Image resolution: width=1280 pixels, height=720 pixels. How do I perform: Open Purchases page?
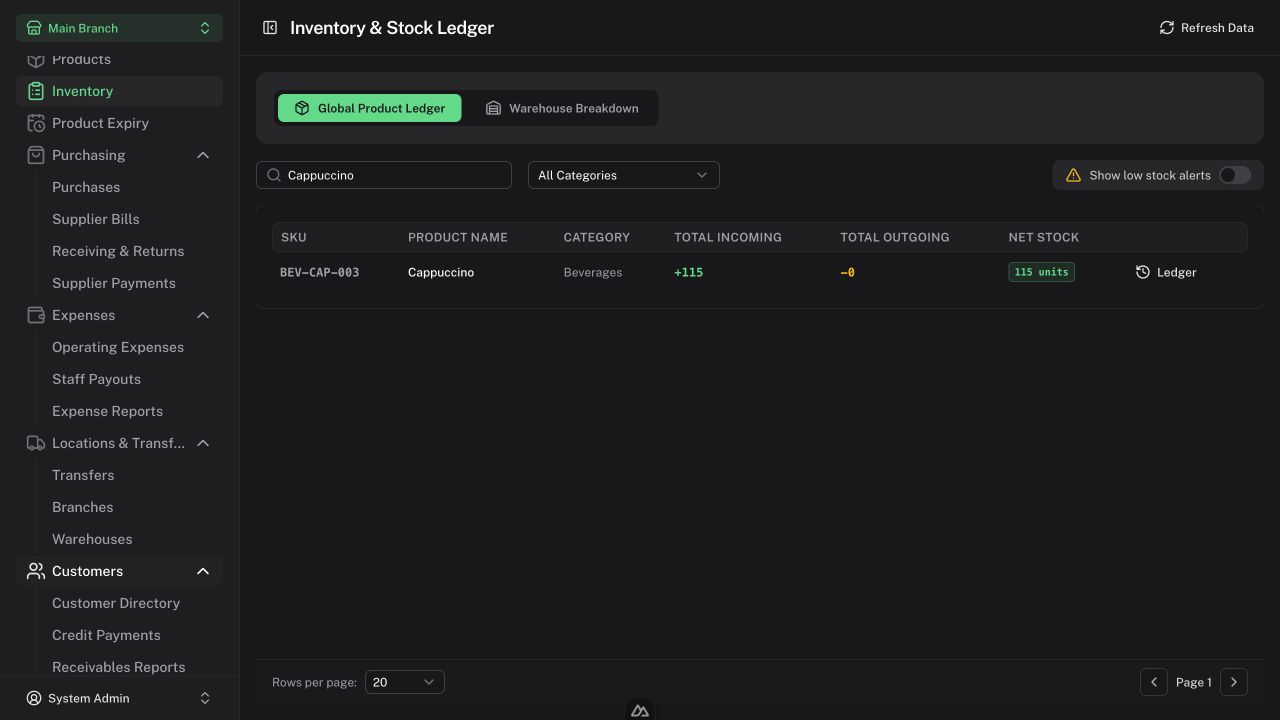86,187
